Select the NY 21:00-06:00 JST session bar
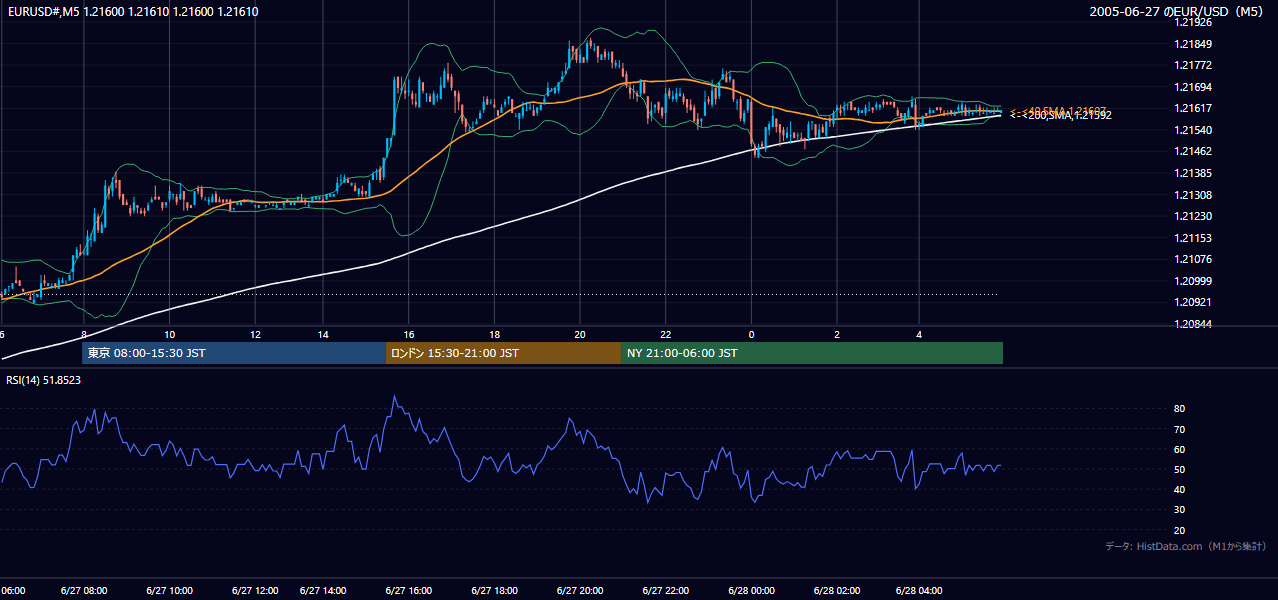Image resolution: width=1278 pixels, height=600 pixels. coord(812,353)
